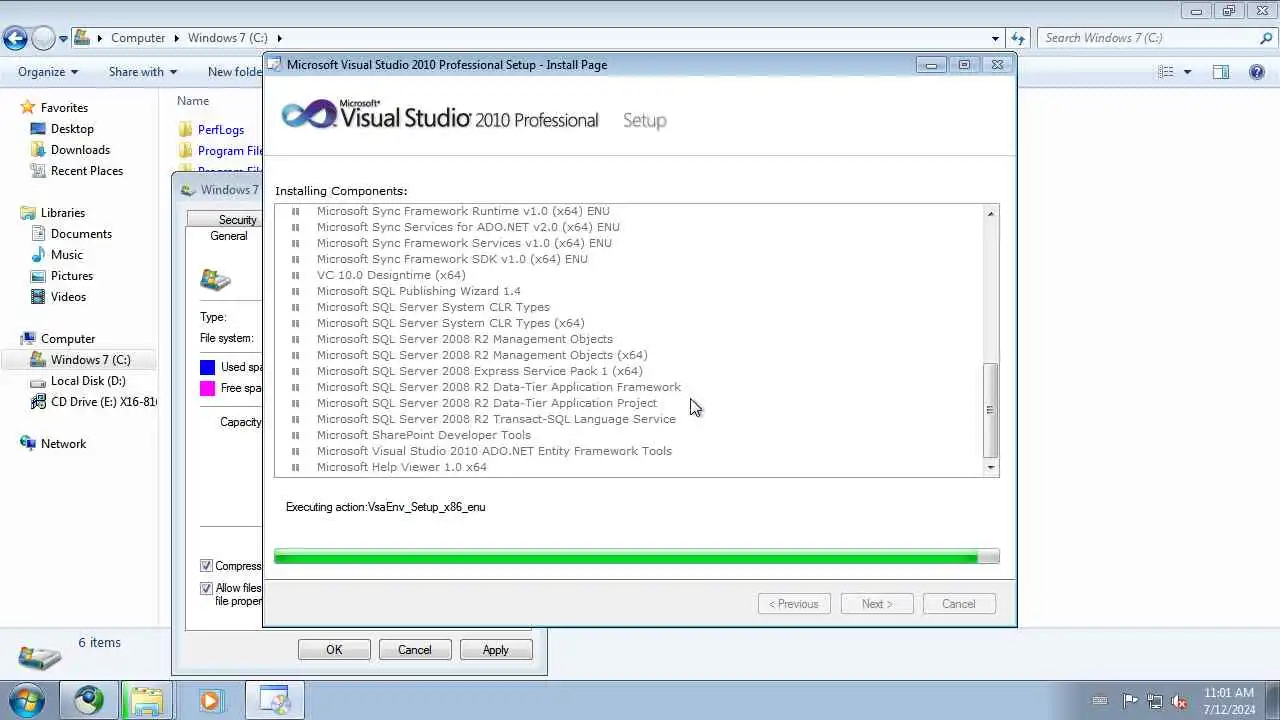Launch Windows Media Player from taskbar
Screen dimensions: 1280x720
coord(209,700)
